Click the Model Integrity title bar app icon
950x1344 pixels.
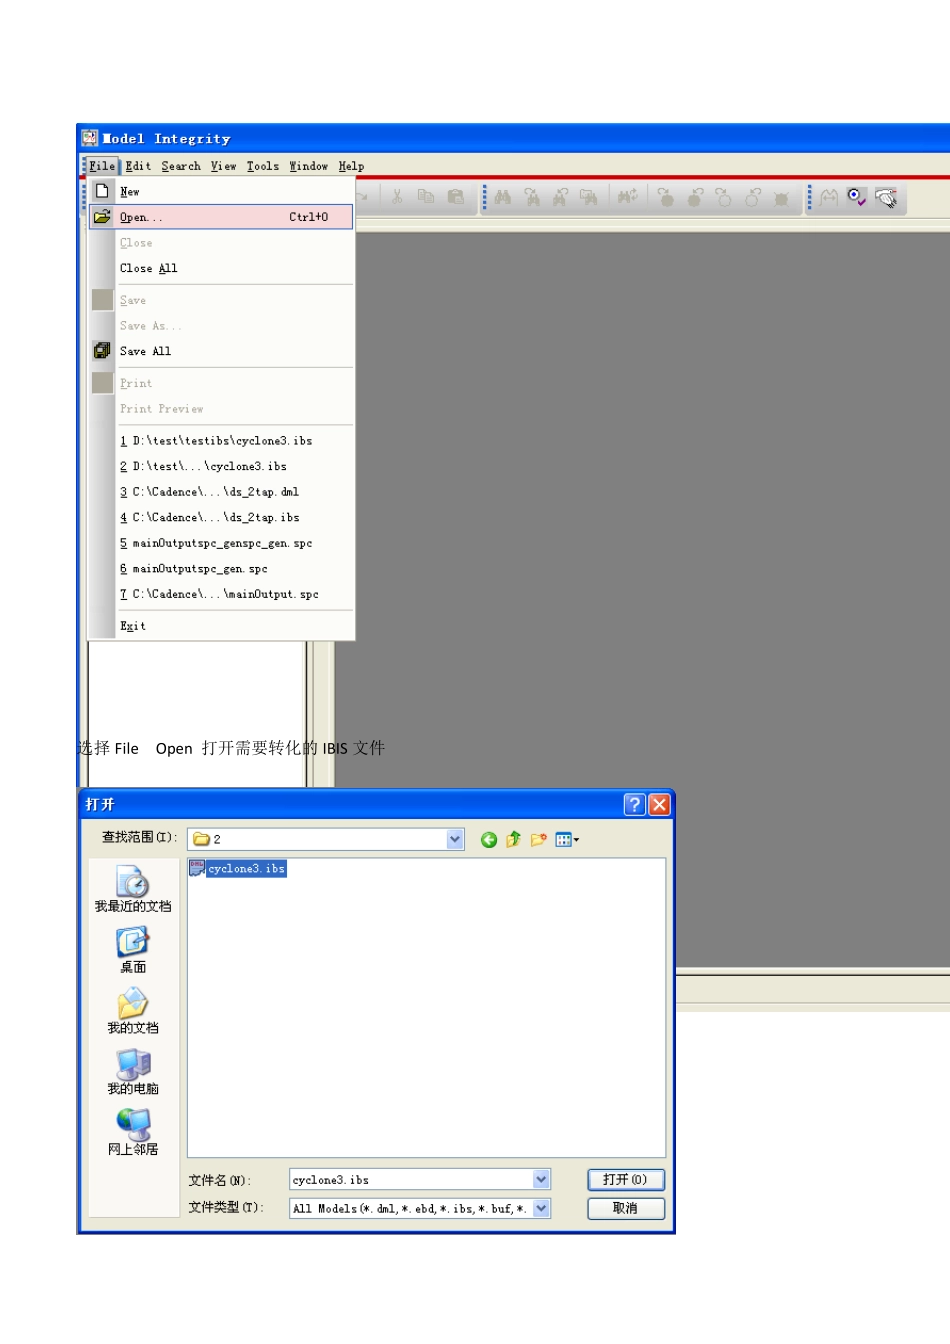[x=90, y=138]
